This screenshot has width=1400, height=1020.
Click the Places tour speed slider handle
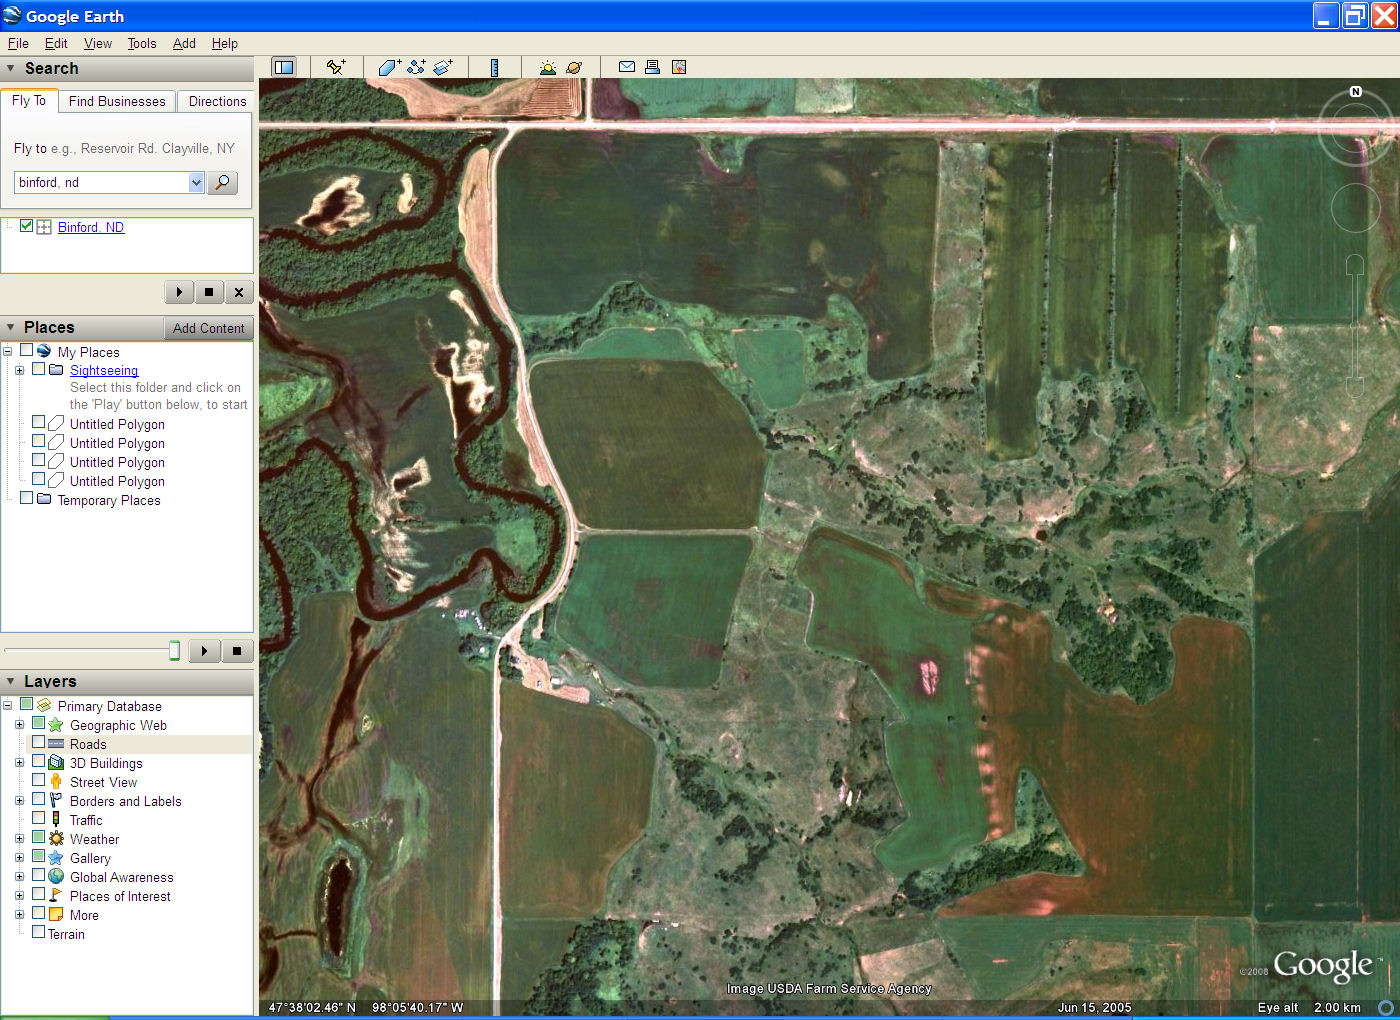pyautogui.click(x=174, y=651)
